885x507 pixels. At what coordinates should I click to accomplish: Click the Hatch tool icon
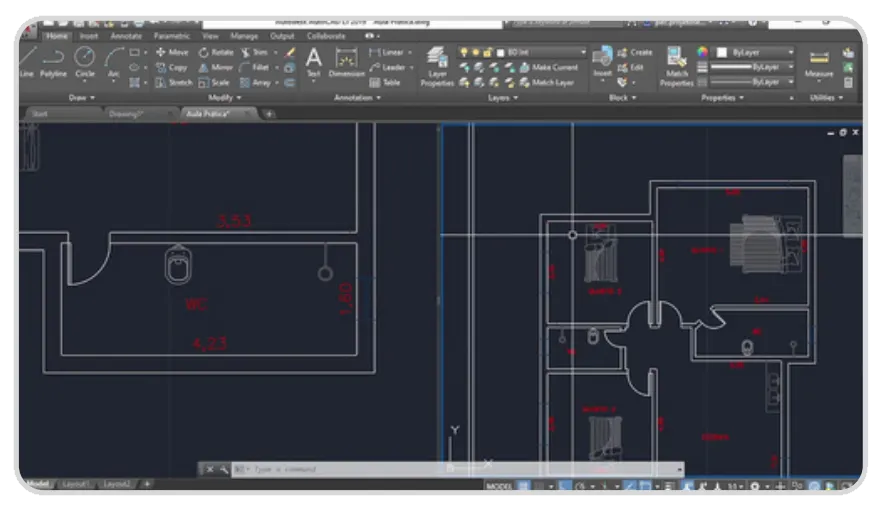point(134,82)
